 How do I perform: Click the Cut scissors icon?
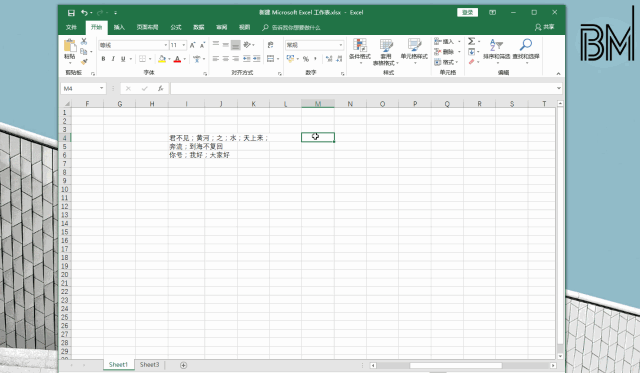click(x=84, y=41)
